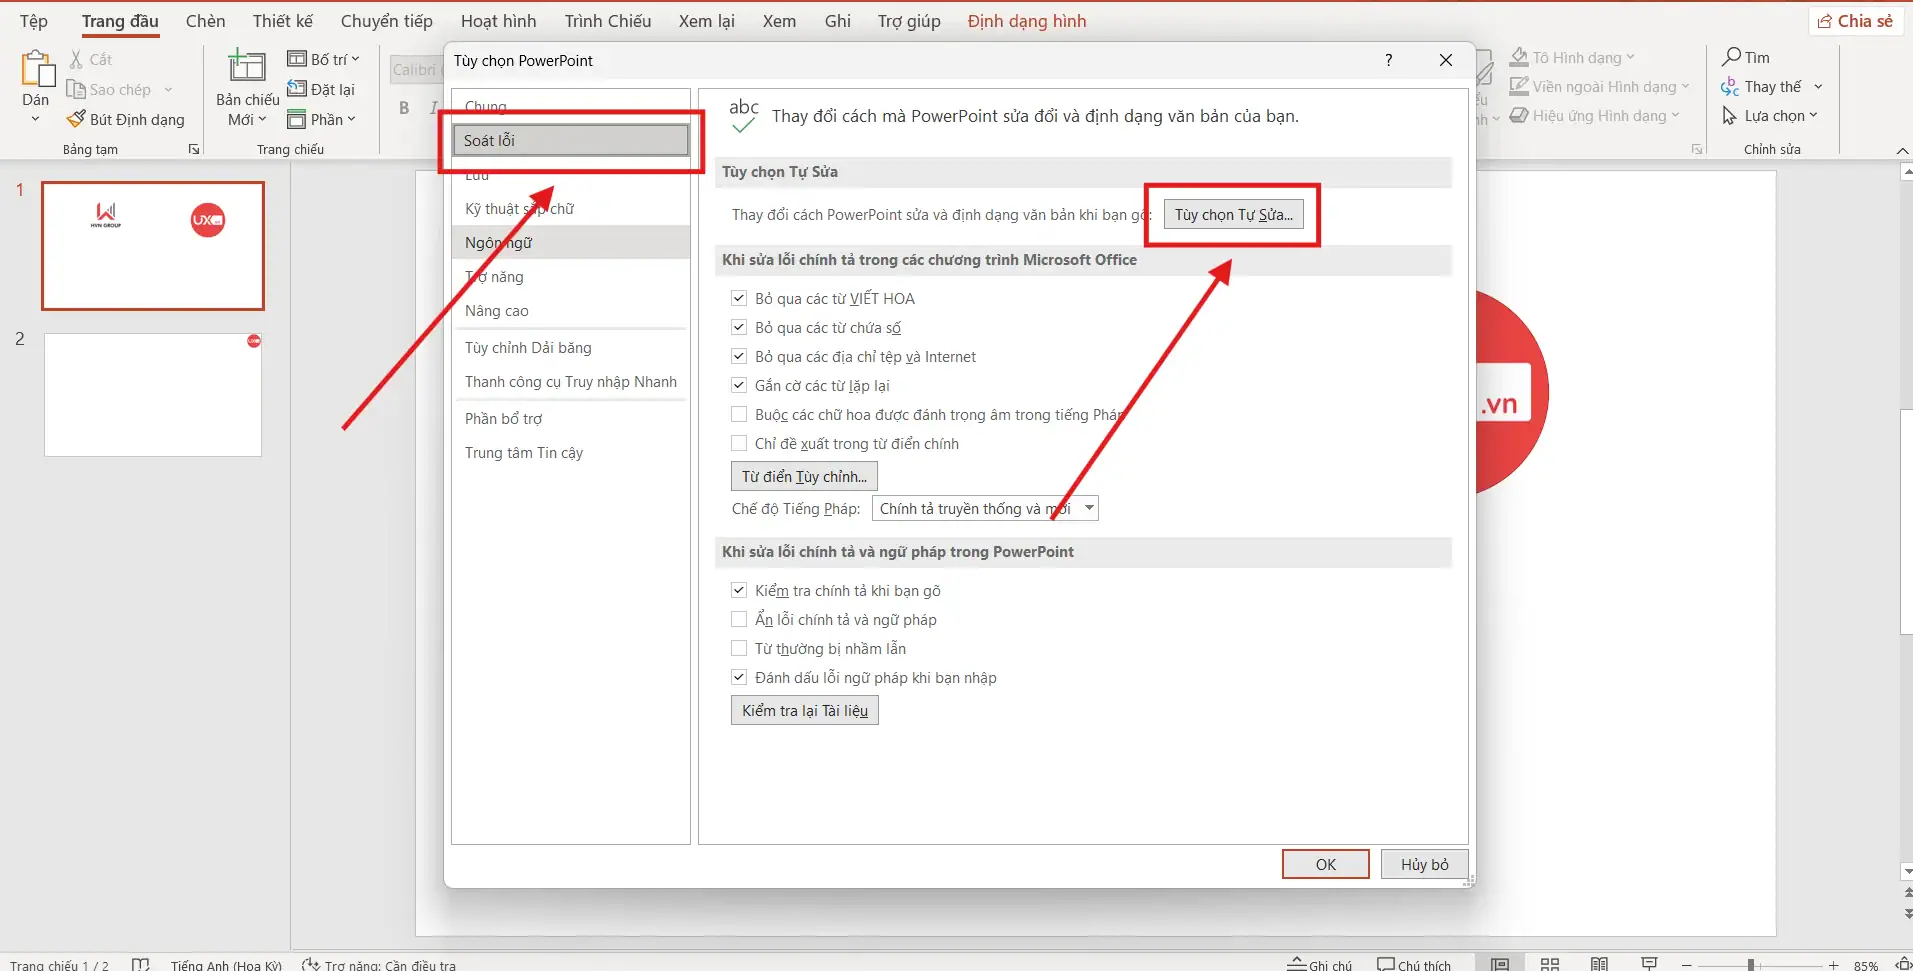
Task: Open the Tệp file tab
Action: click(34, 21)
